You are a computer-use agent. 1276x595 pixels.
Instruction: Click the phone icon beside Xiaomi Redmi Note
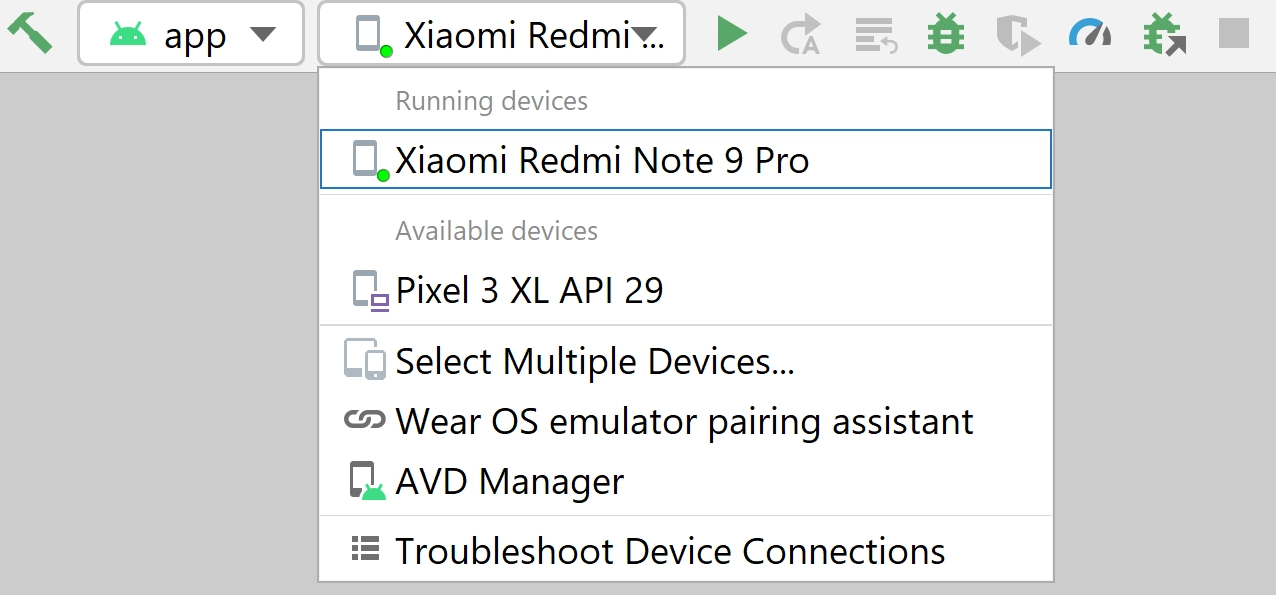point(368,160)
